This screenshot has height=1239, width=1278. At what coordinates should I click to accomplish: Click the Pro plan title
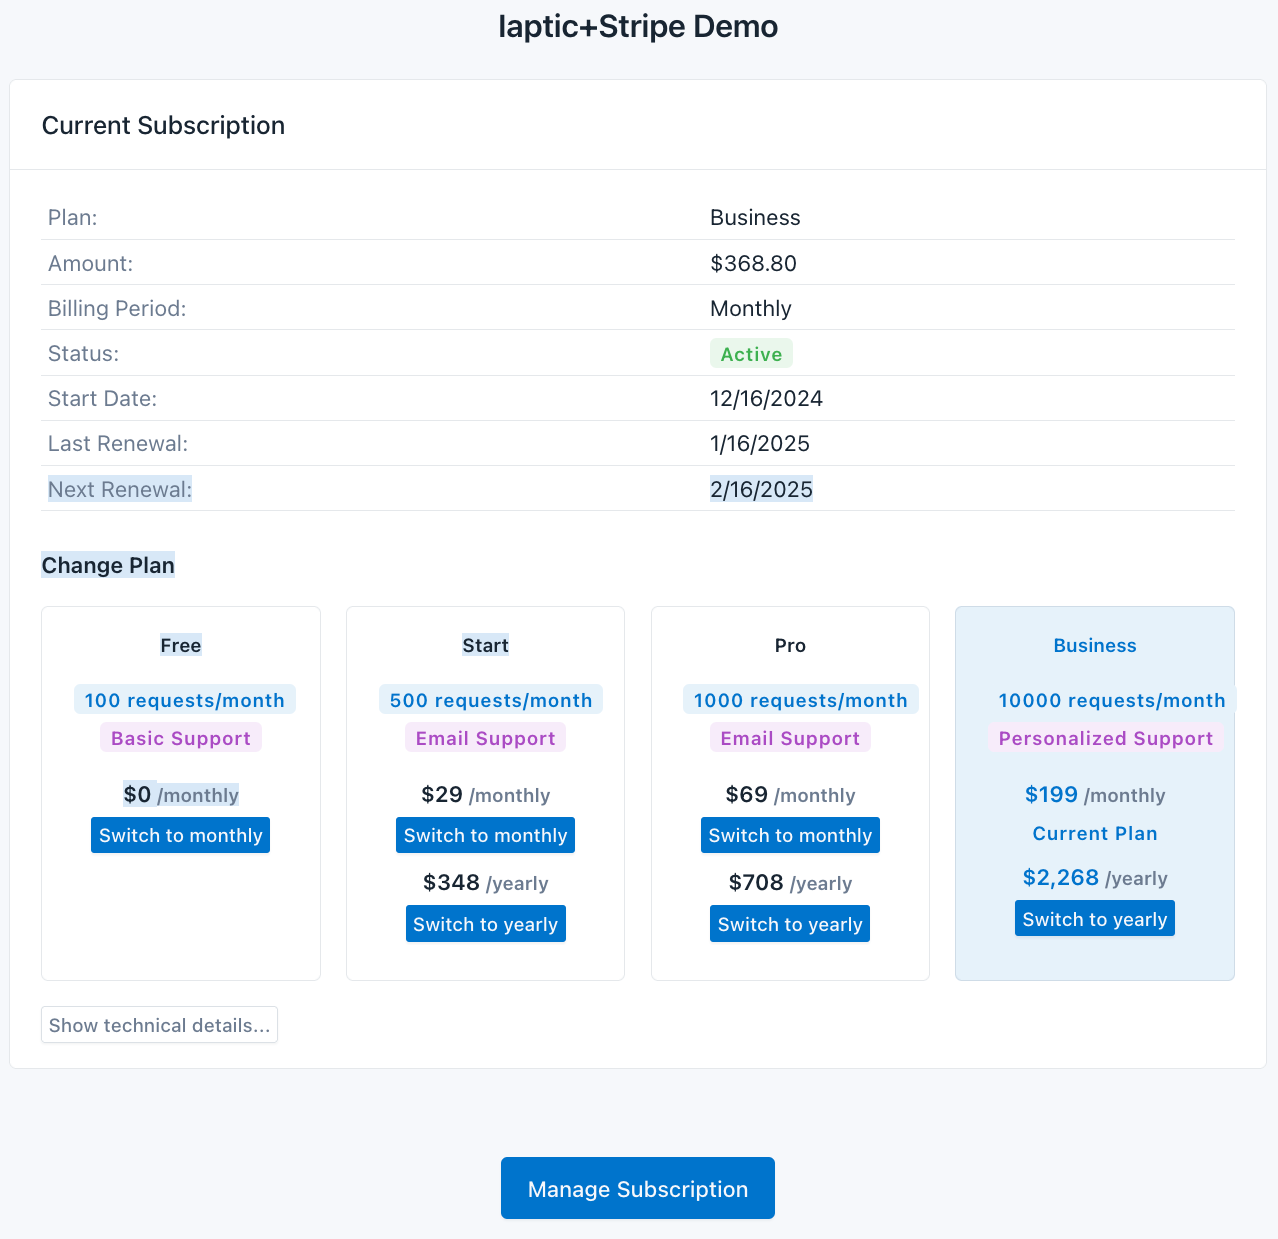tap(790, 645)
